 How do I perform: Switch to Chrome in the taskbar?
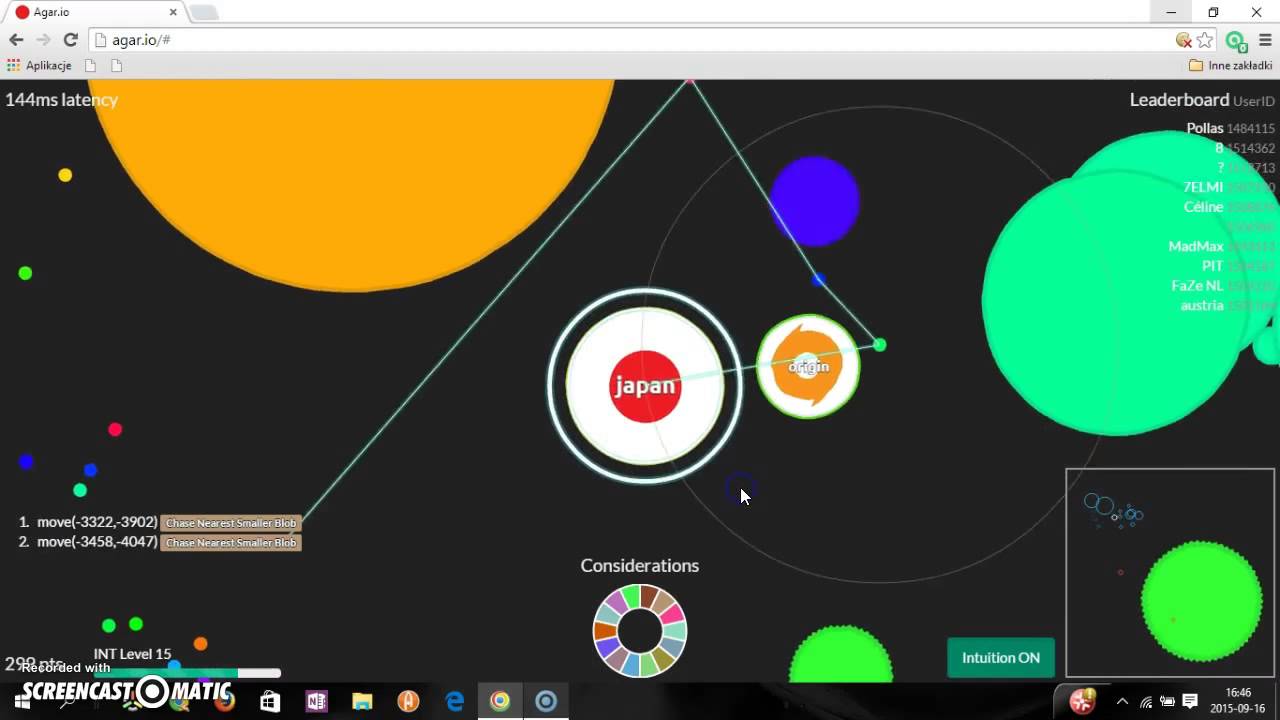tap(500, 701)
